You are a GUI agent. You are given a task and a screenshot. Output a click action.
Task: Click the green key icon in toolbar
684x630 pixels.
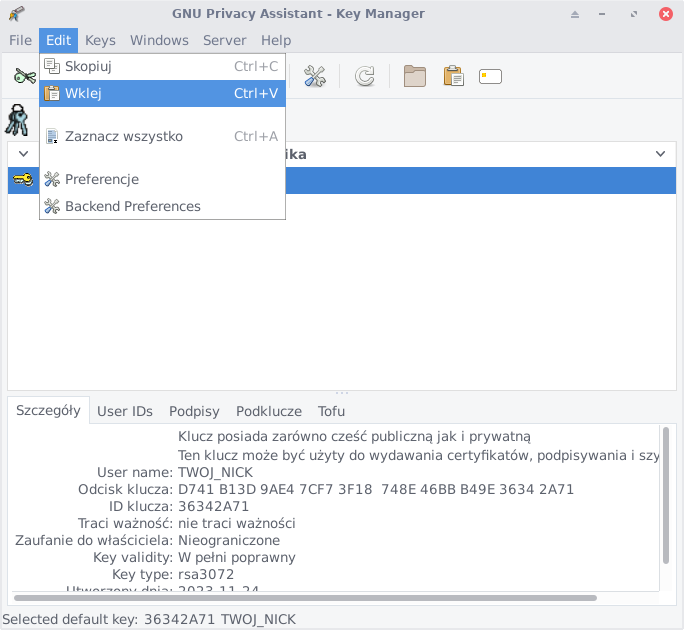[x=24, y=77]
